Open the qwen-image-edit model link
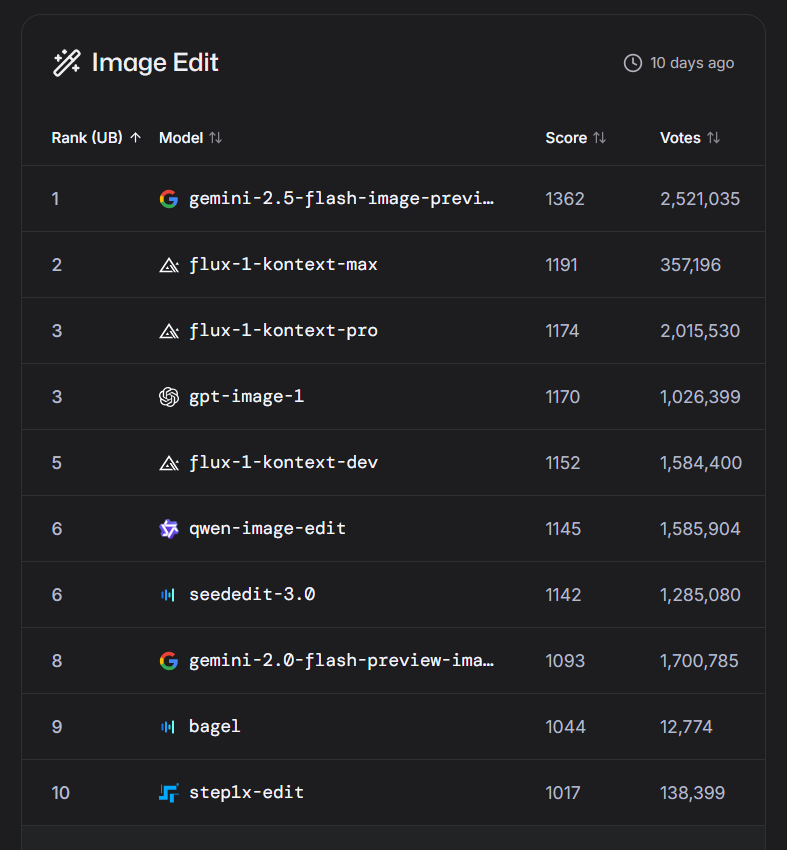The width and height of the screenshot is (787, 850). 267,529
